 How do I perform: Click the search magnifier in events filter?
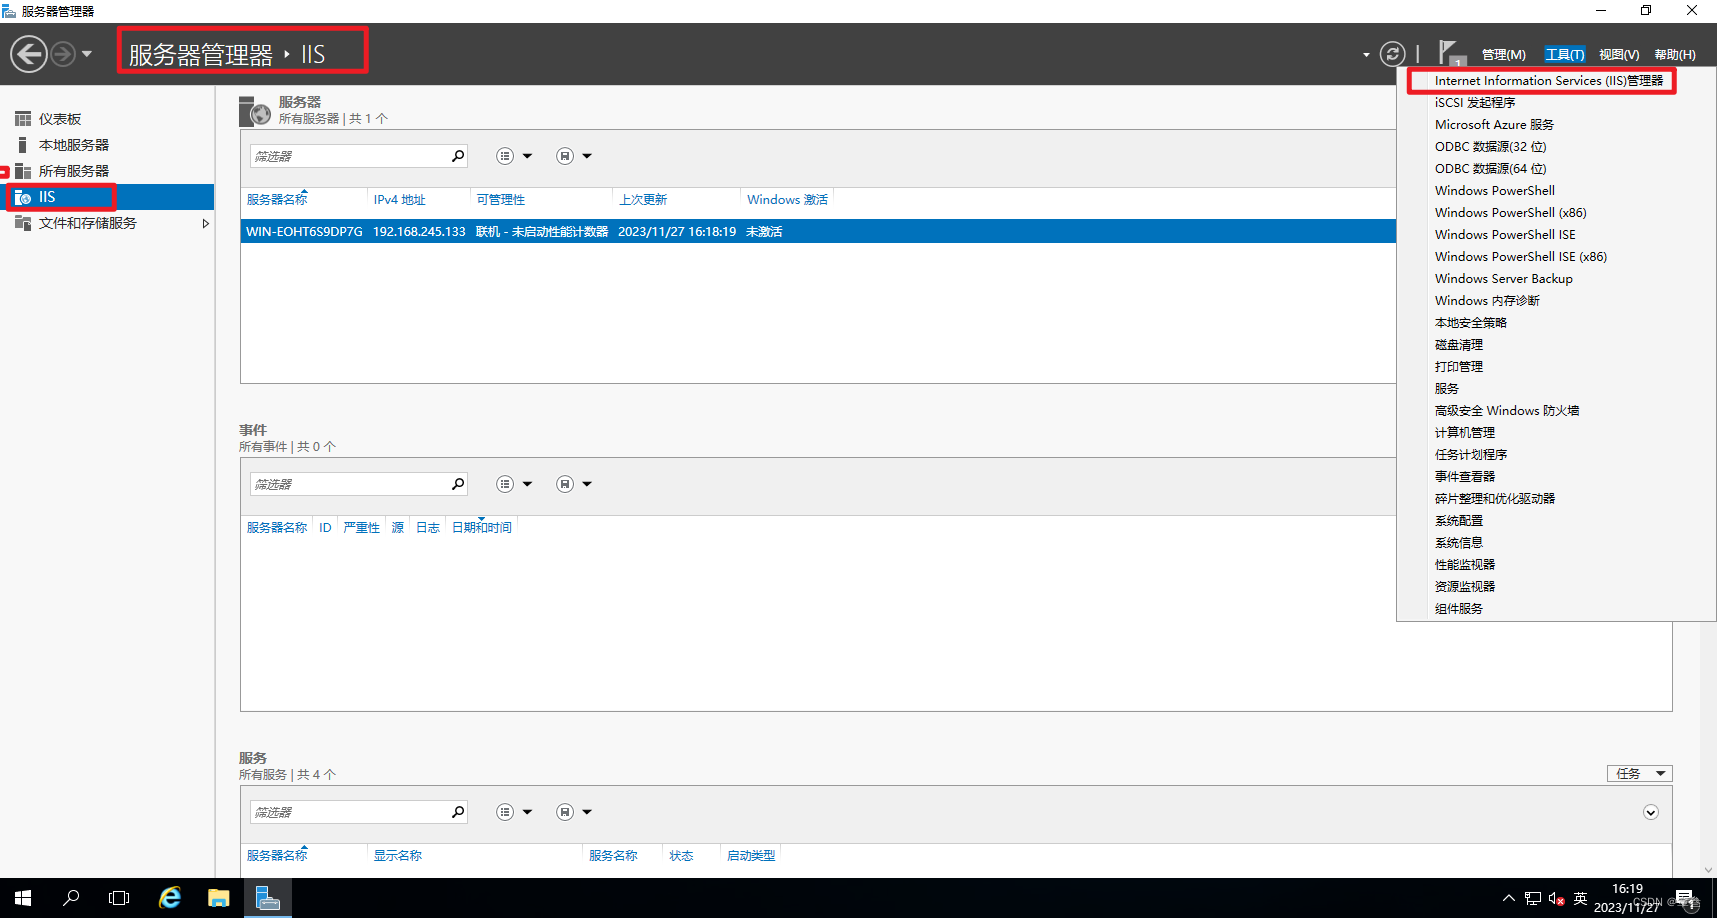458,484
